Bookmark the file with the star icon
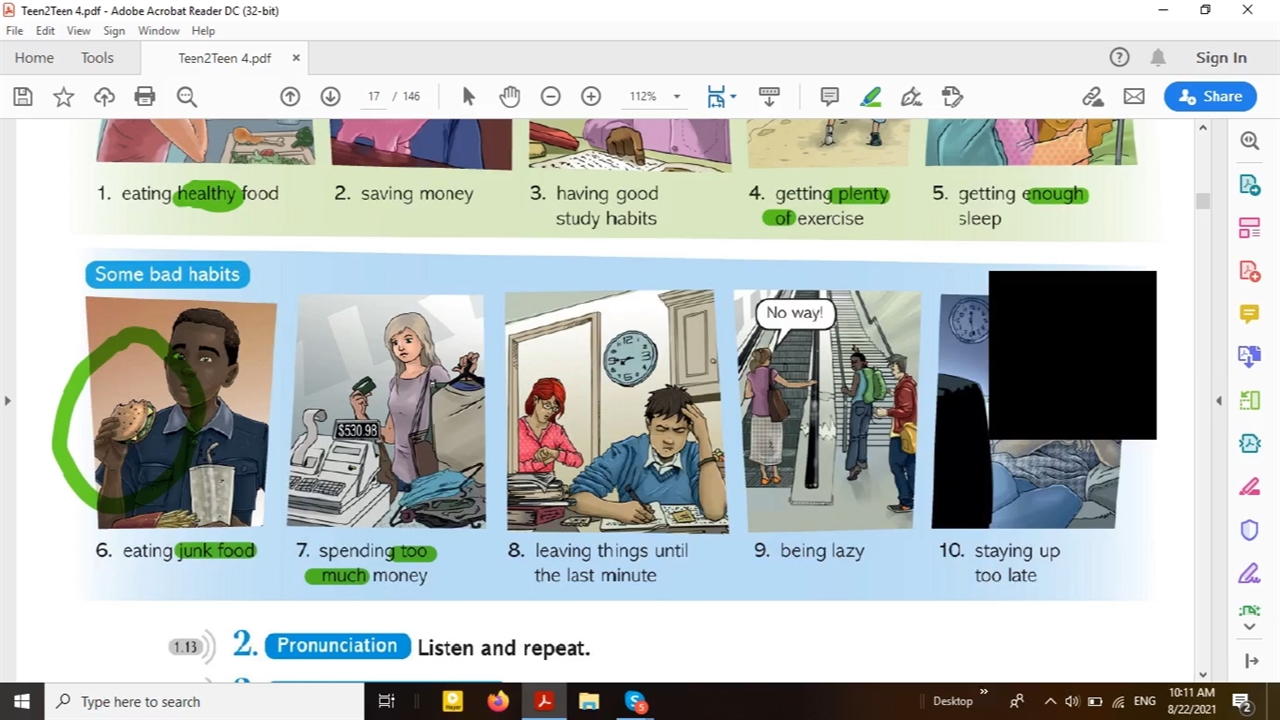 pyautogui.click(x=64, y=97)
